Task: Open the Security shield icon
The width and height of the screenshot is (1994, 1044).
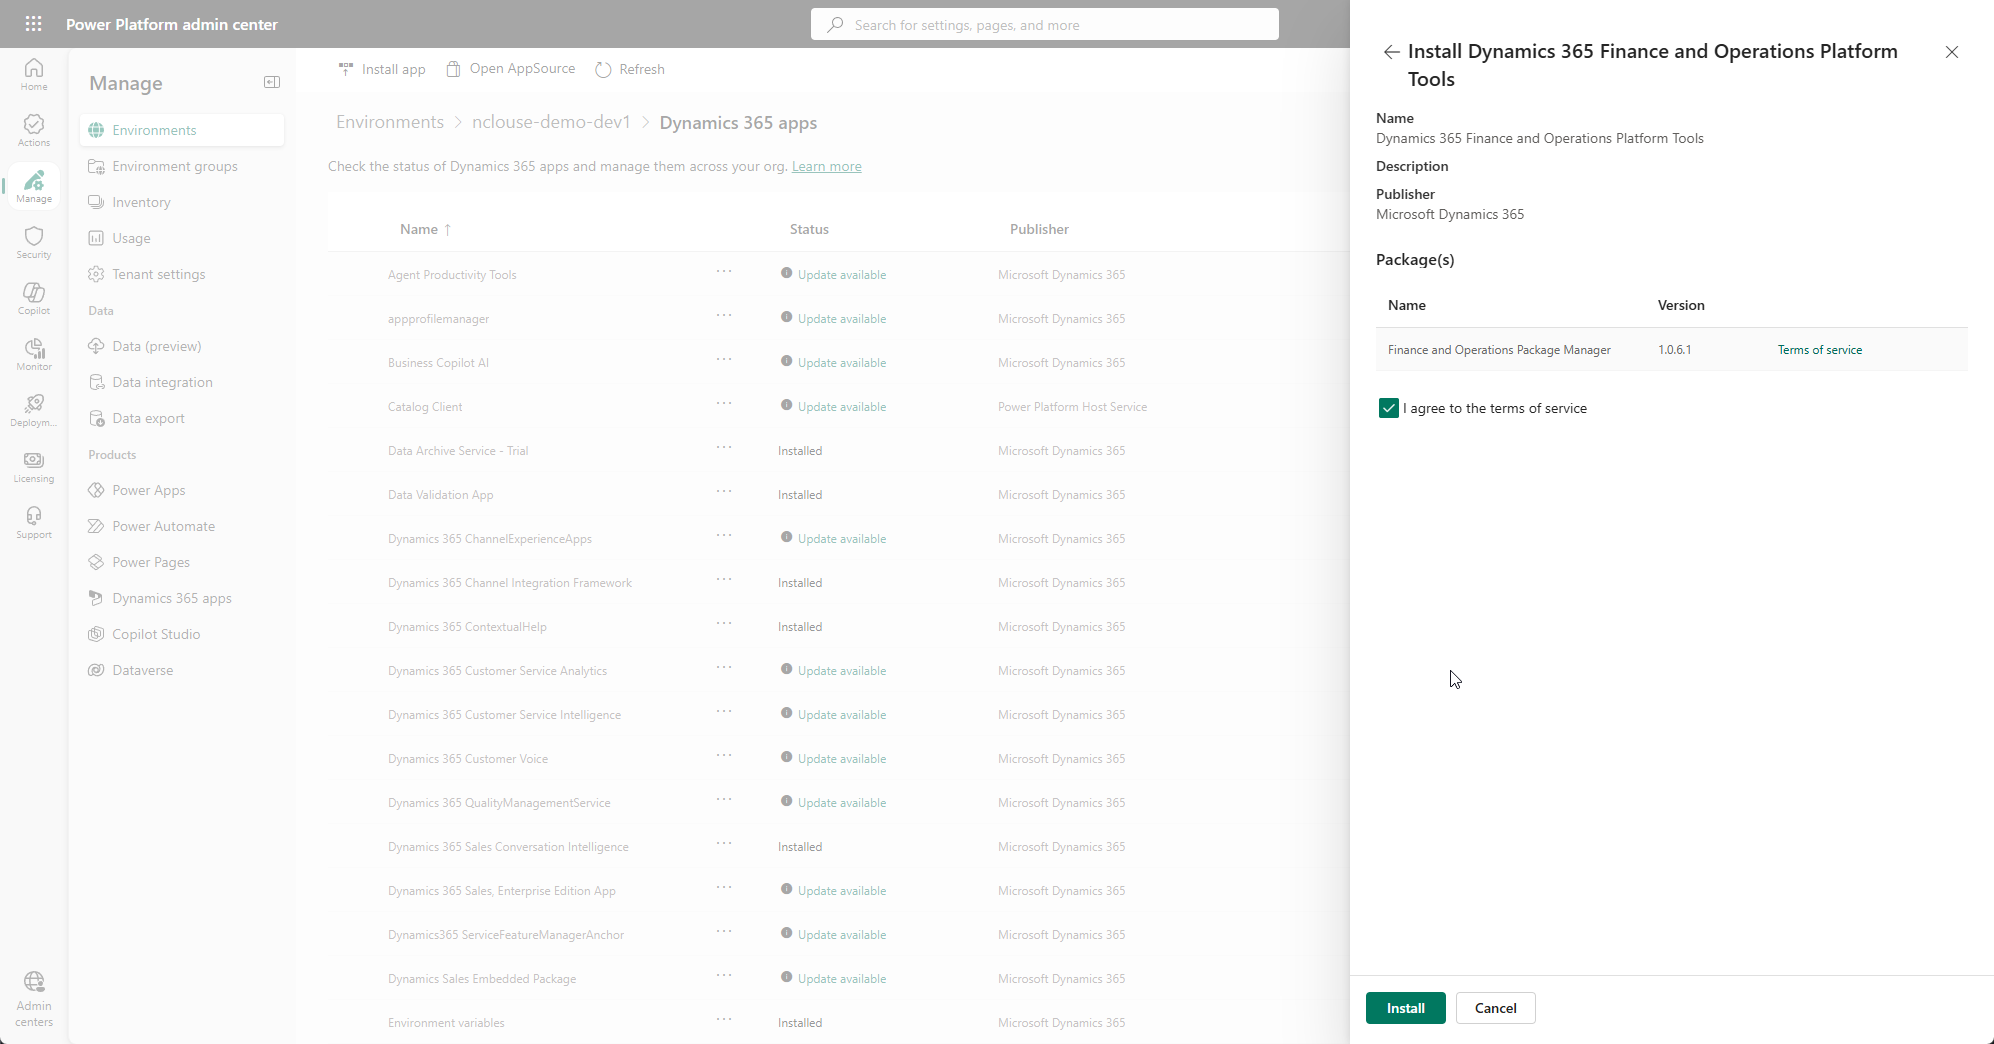Action: [34, 242]
